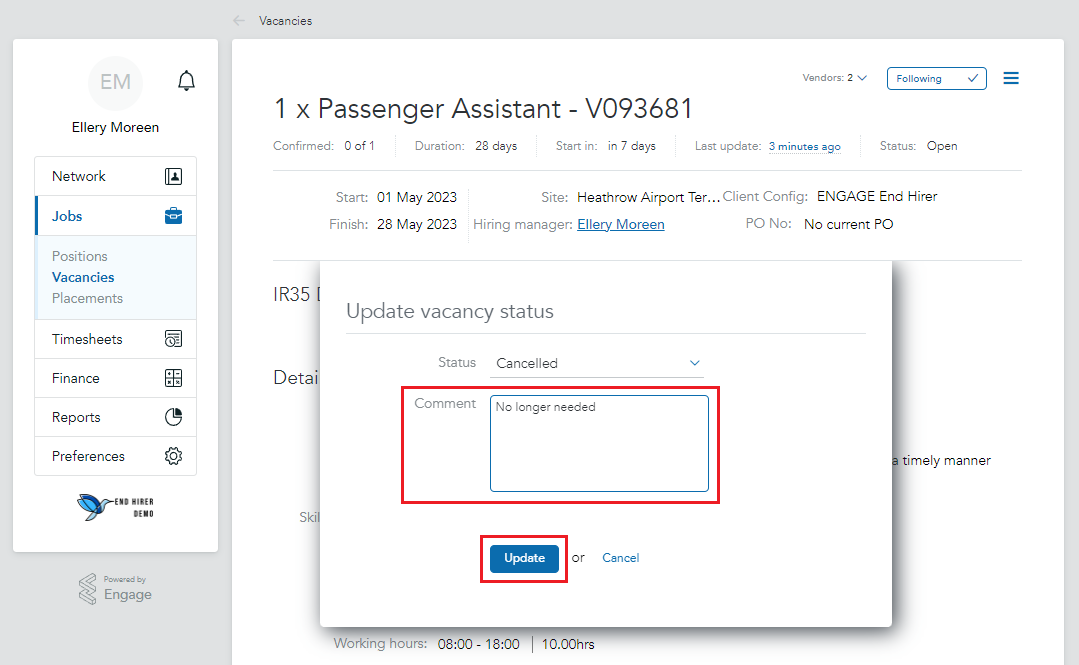Open Placements submenu item
Screen dimensions: 1079x665
pos(87,298)
